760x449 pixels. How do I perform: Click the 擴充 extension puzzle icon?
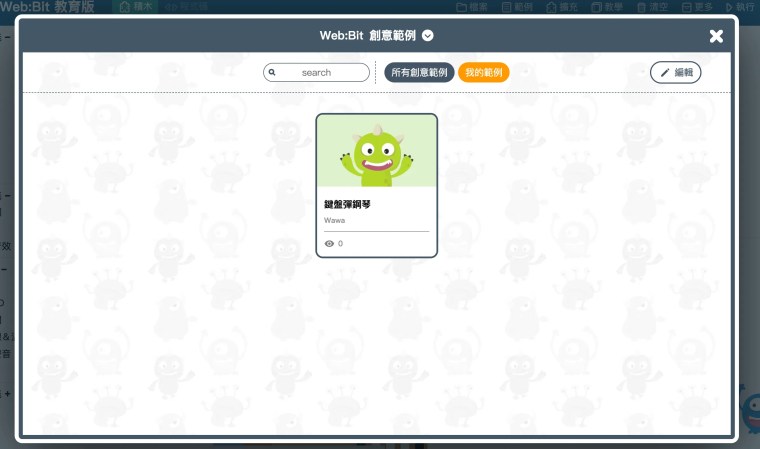551,7
